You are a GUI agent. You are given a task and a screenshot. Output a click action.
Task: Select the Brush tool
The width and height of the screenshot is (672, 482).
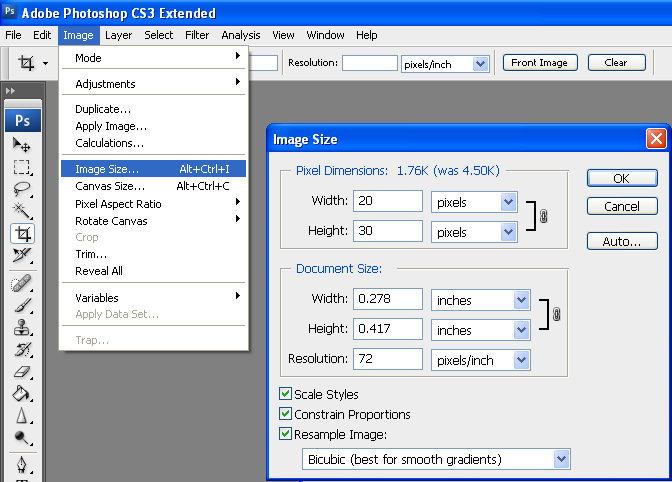point(21,305)
